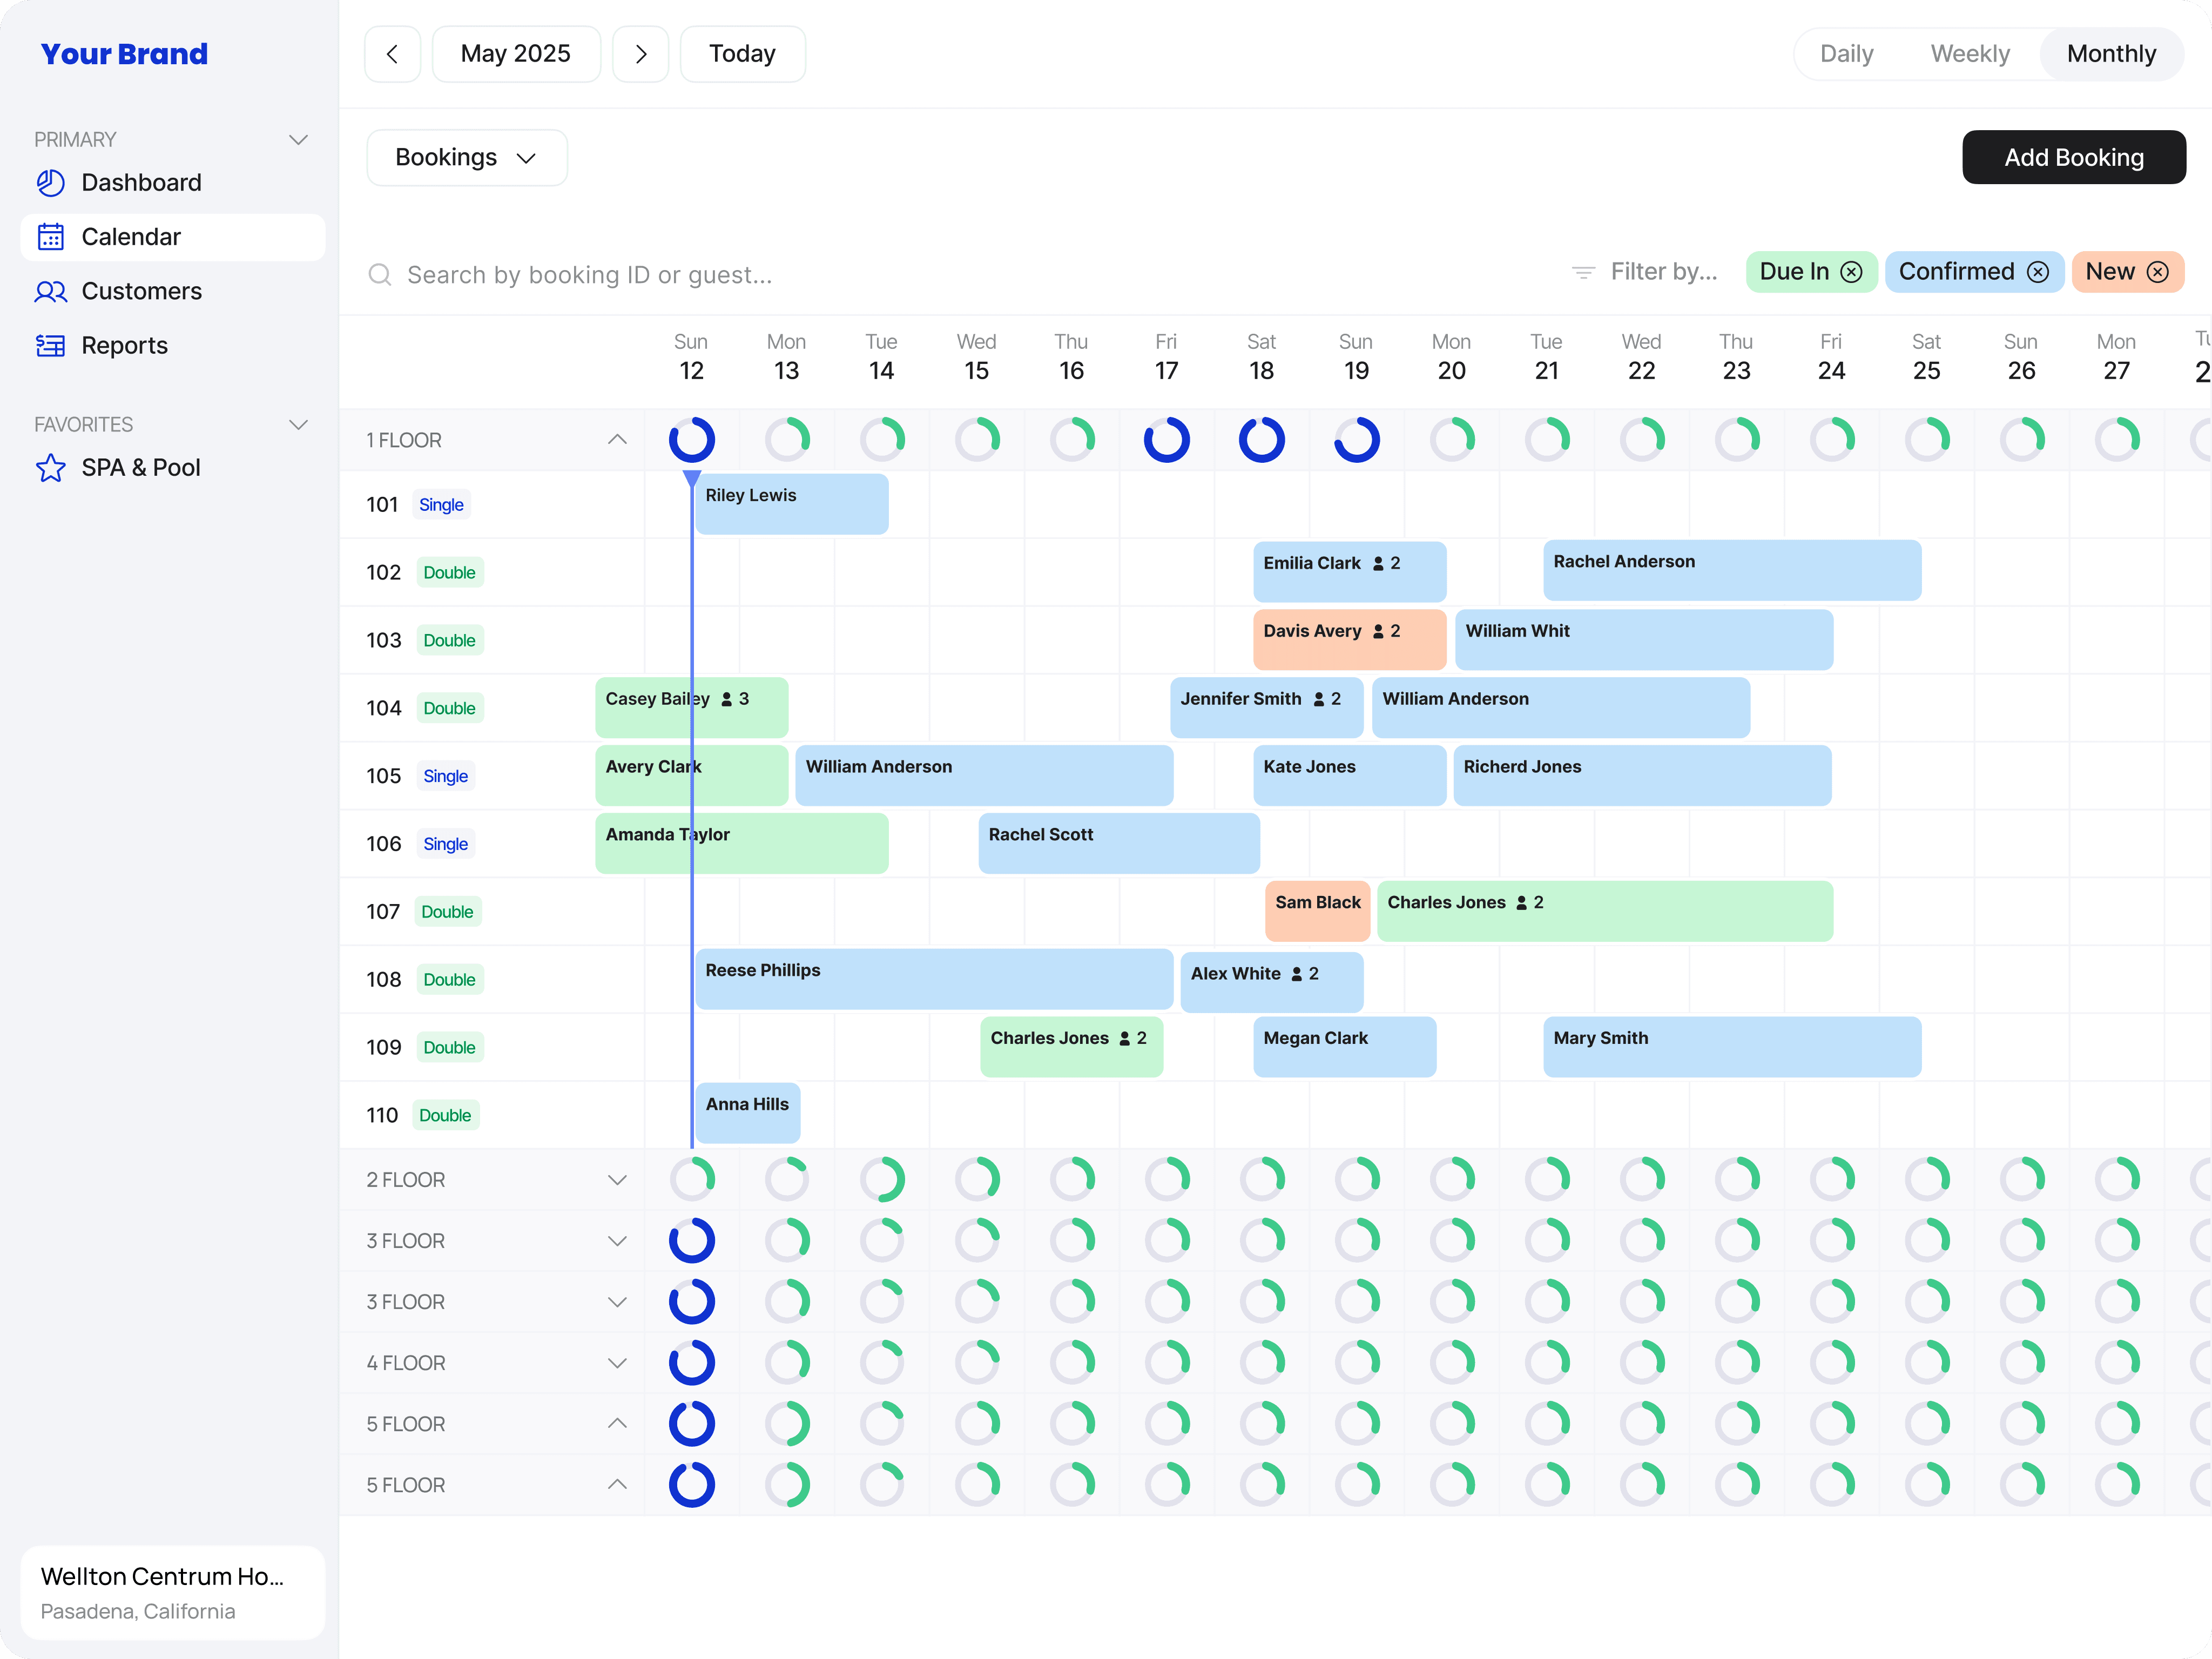The width and height of the screenshot is (2212, 1659).
Task: Remove the New filter tag
Action: tap(2158, 272)
